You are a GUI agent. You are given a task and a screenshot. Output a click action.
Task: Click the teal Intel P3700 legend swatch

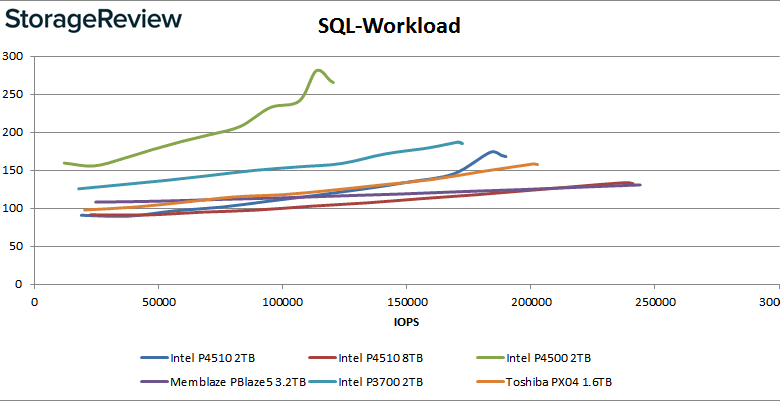coord(322,382)
